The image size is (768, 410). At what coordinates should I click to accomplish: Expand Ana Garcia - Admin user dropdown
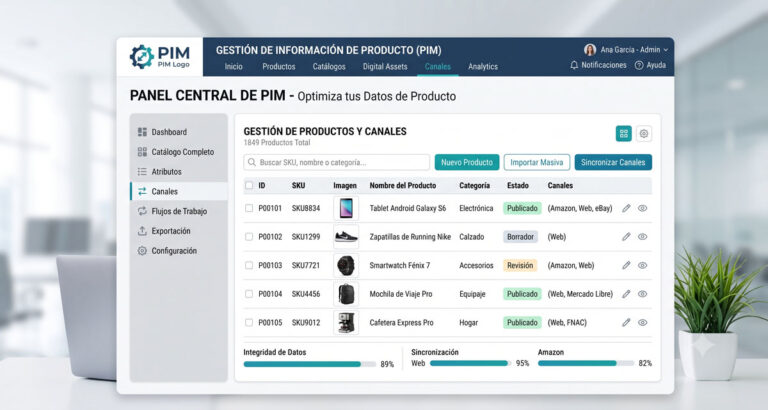[x=666, y=50]
